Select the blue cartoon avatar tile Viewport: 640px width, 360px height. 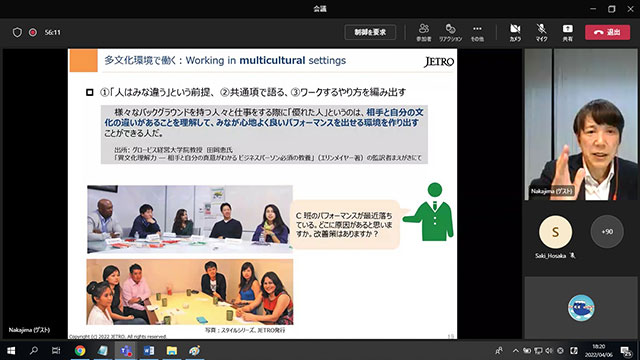coord(581,308)
